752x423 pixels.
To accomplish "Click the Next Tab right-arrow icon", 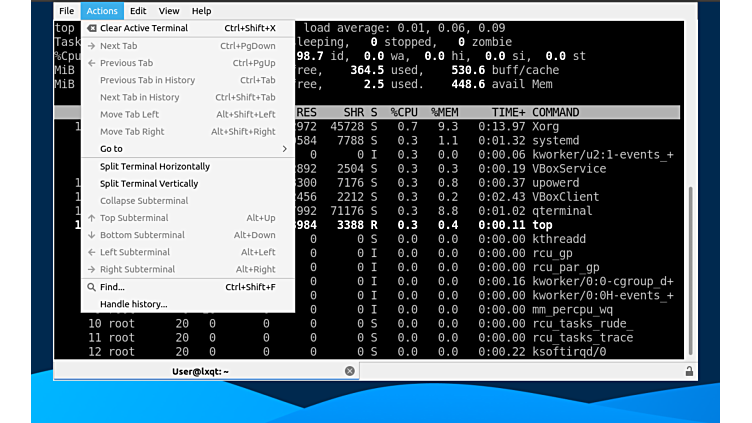I will [x=91, y=46].
